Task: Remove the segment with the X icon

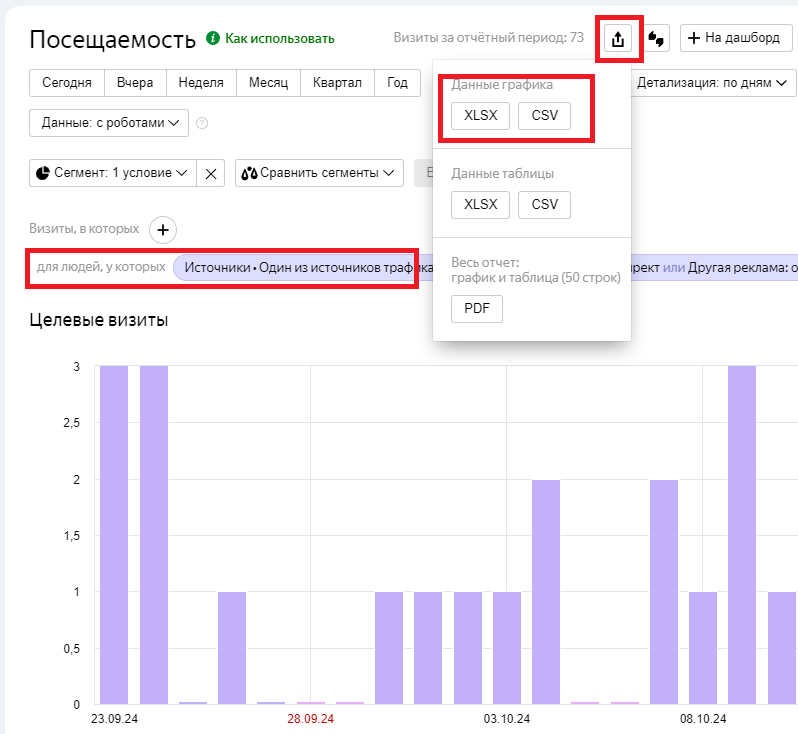Action: 211,173
